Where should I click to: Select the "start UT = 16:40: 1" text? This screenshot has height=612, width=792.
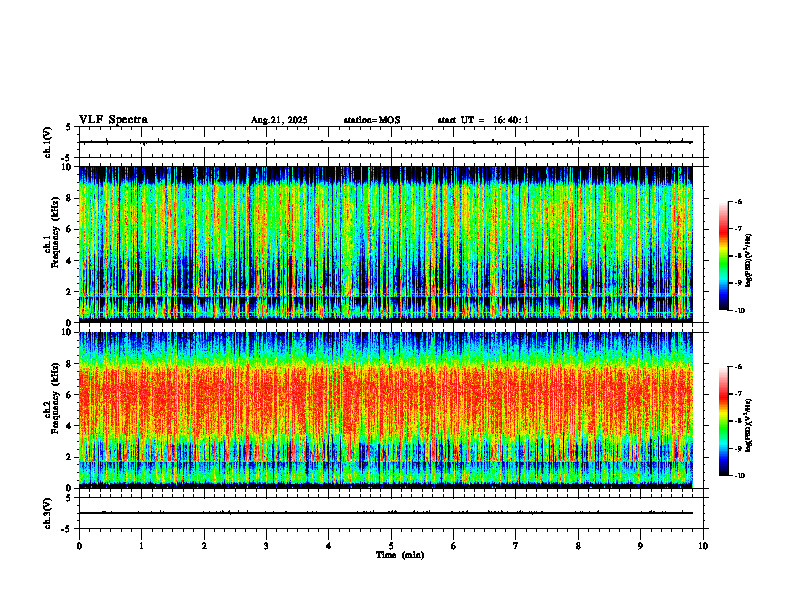(483, 120)
